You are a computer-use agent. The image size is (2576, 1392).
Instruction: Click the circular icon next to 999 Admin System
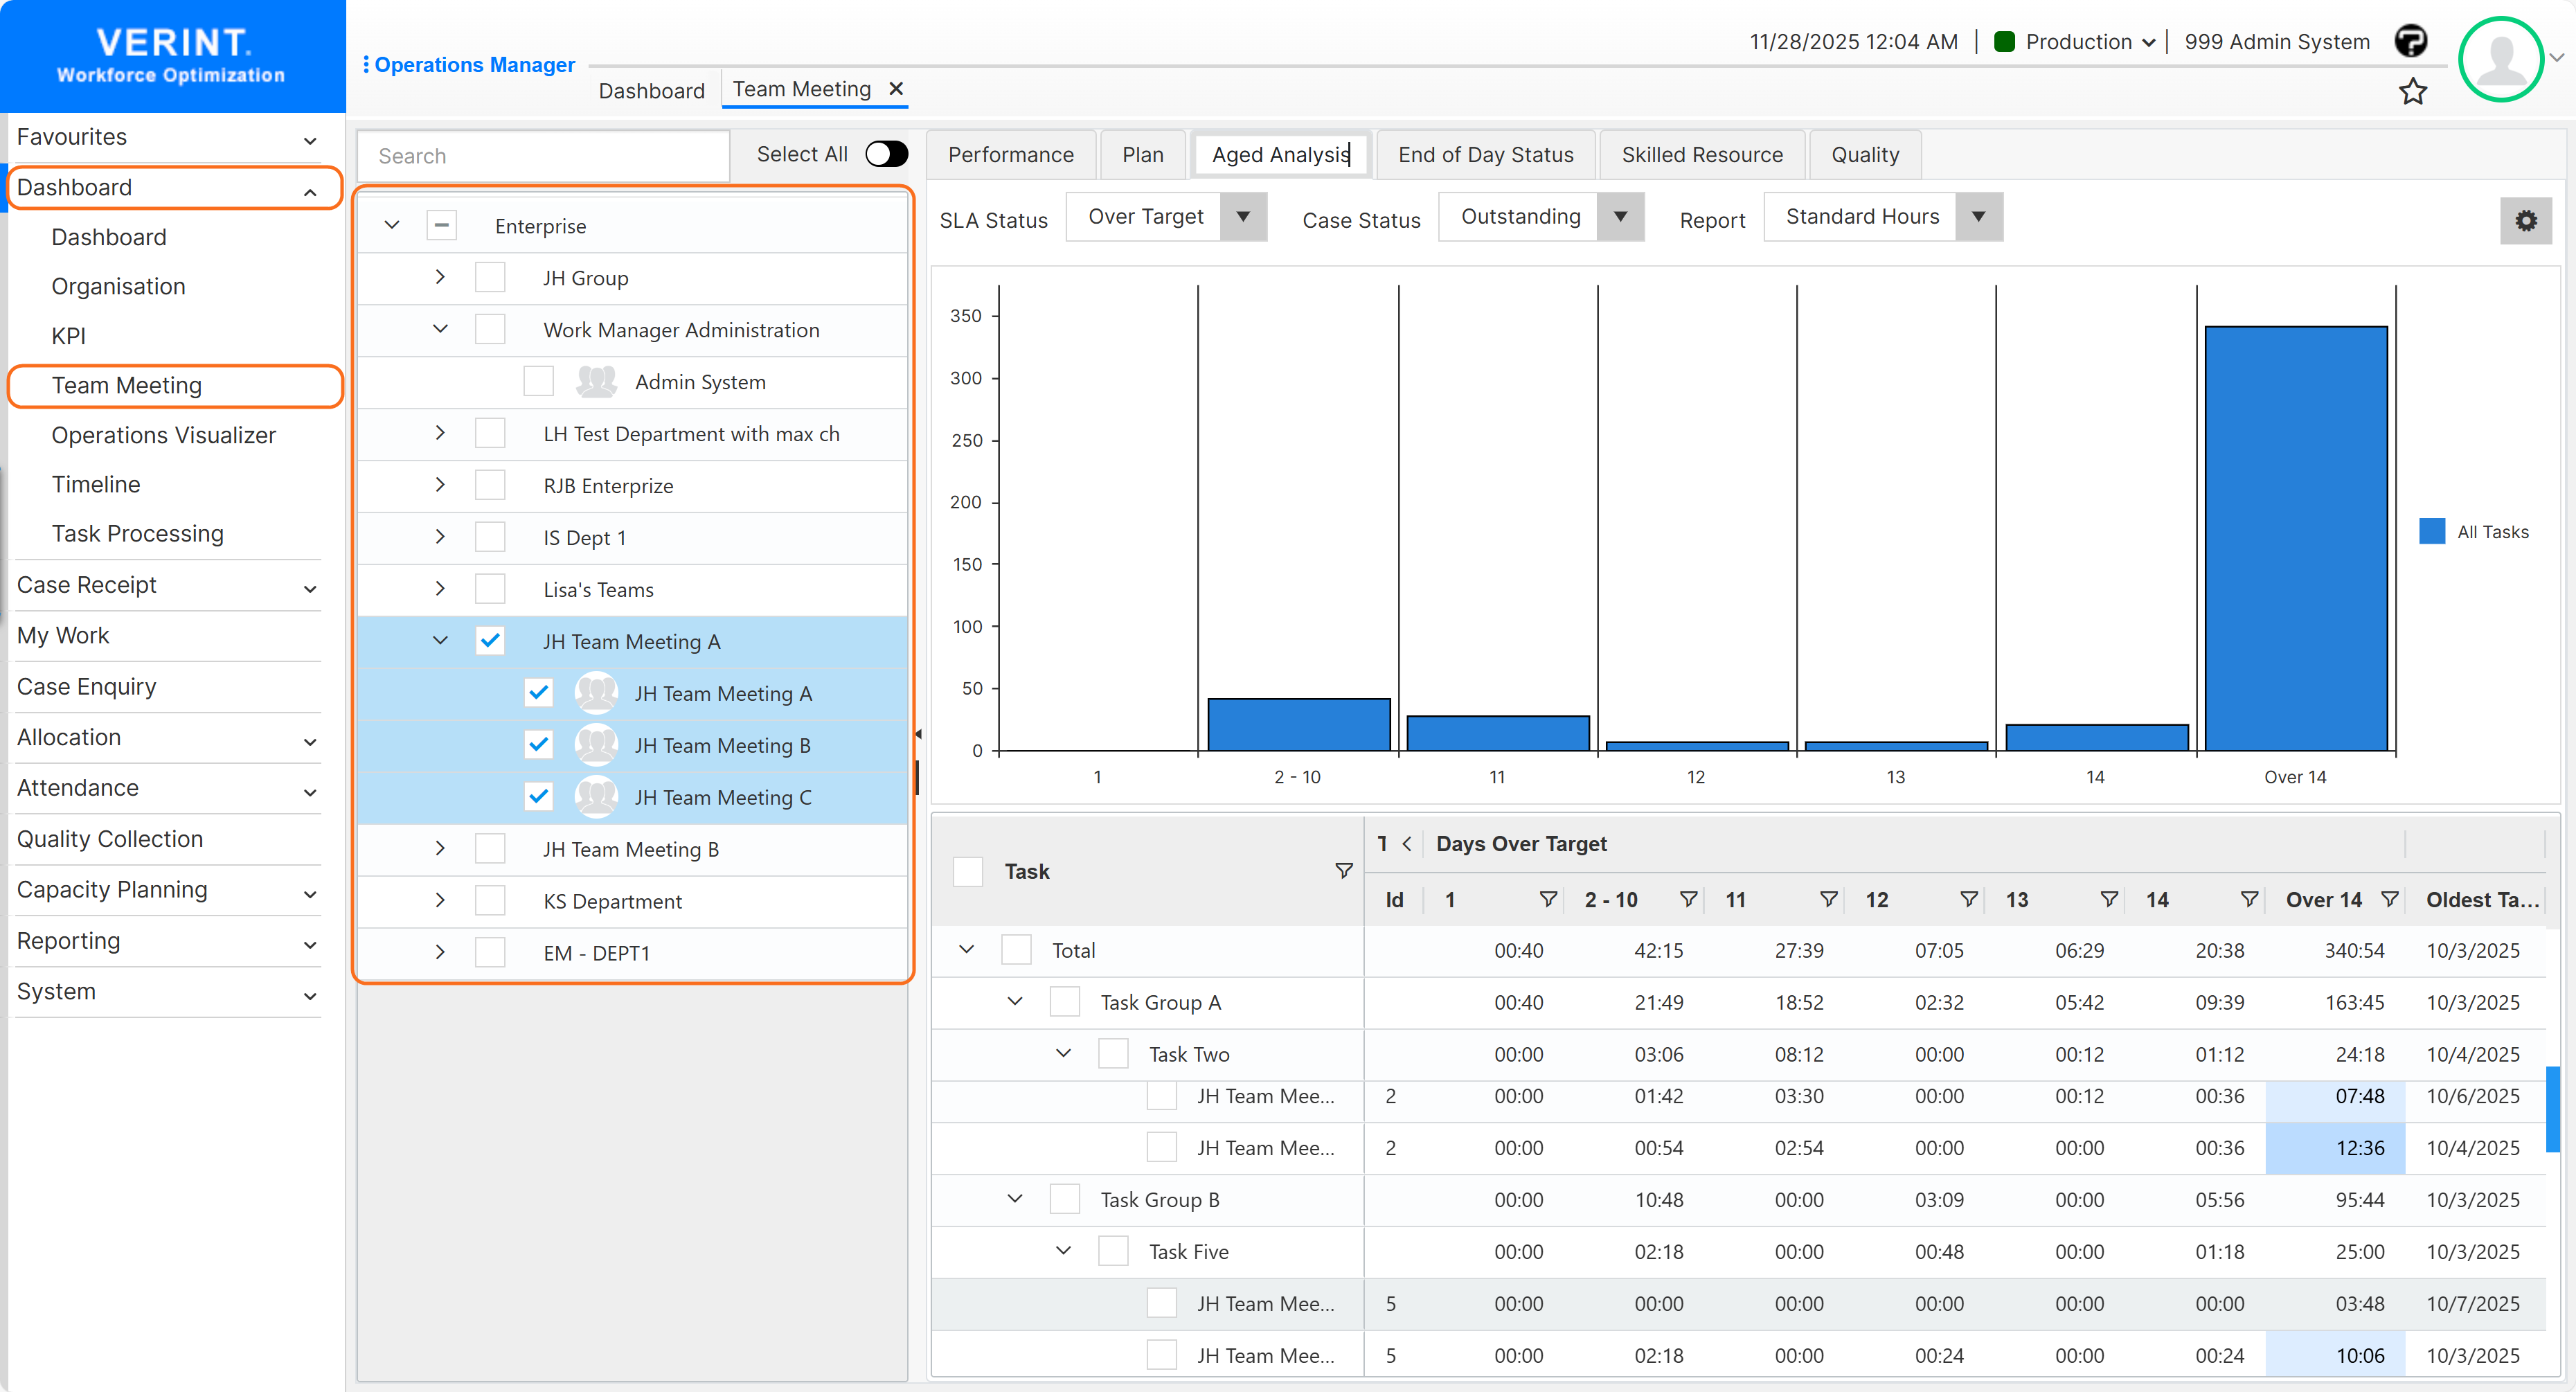tap(2412, 41)
